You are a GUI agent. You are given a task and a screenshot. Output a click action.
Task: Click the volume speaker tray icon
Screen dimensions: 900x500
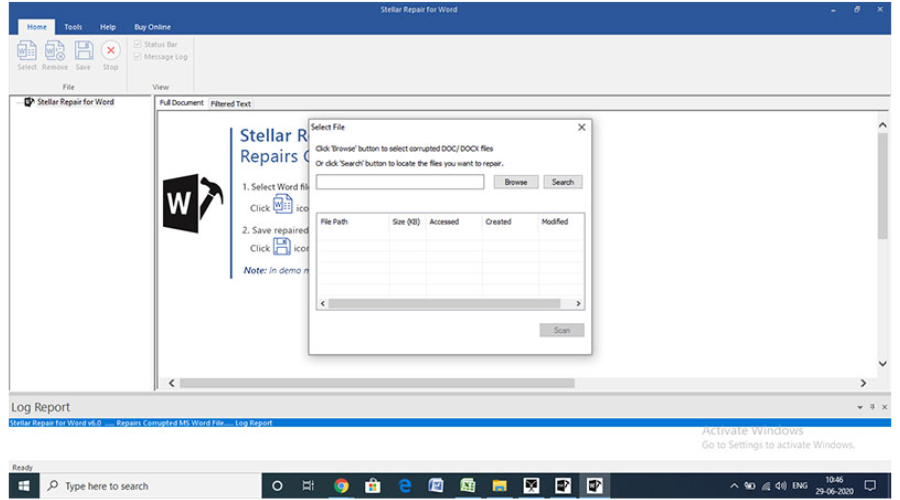point(781,486)
